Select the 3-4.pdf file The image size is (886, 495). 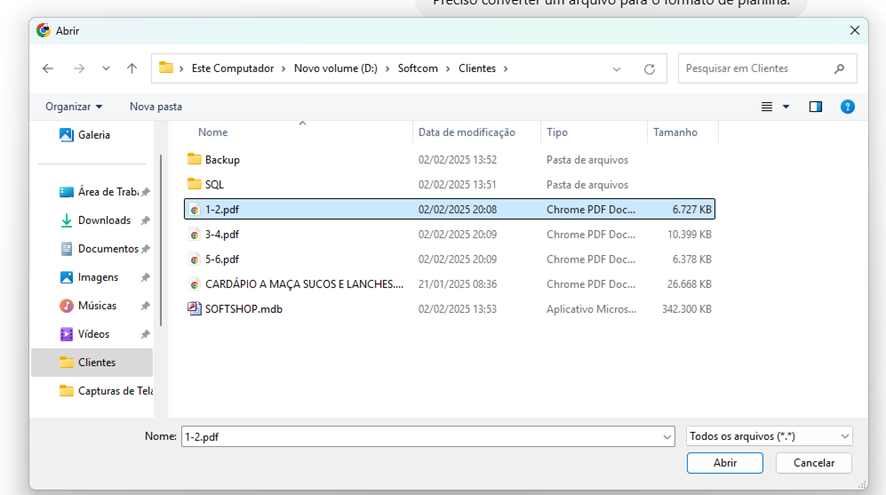221,235
